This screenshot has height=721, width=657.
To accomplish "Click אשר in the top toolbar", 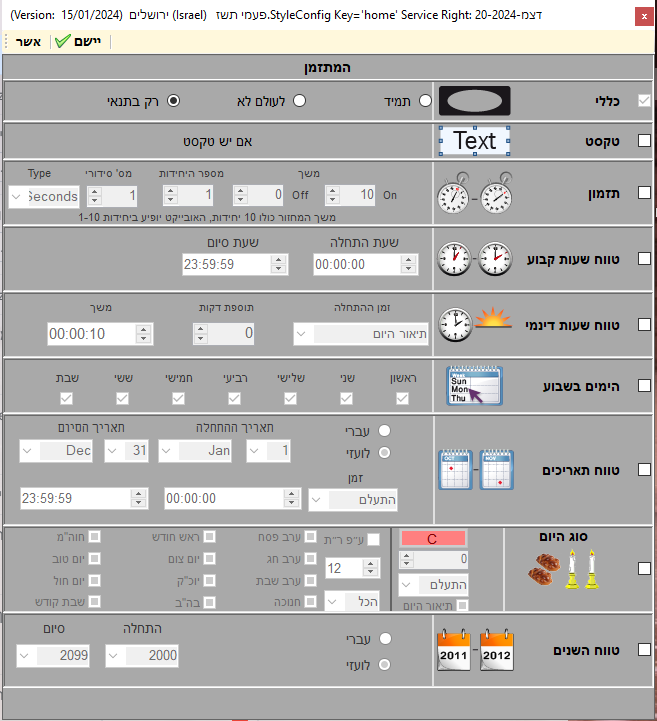I will pos(28,41).
